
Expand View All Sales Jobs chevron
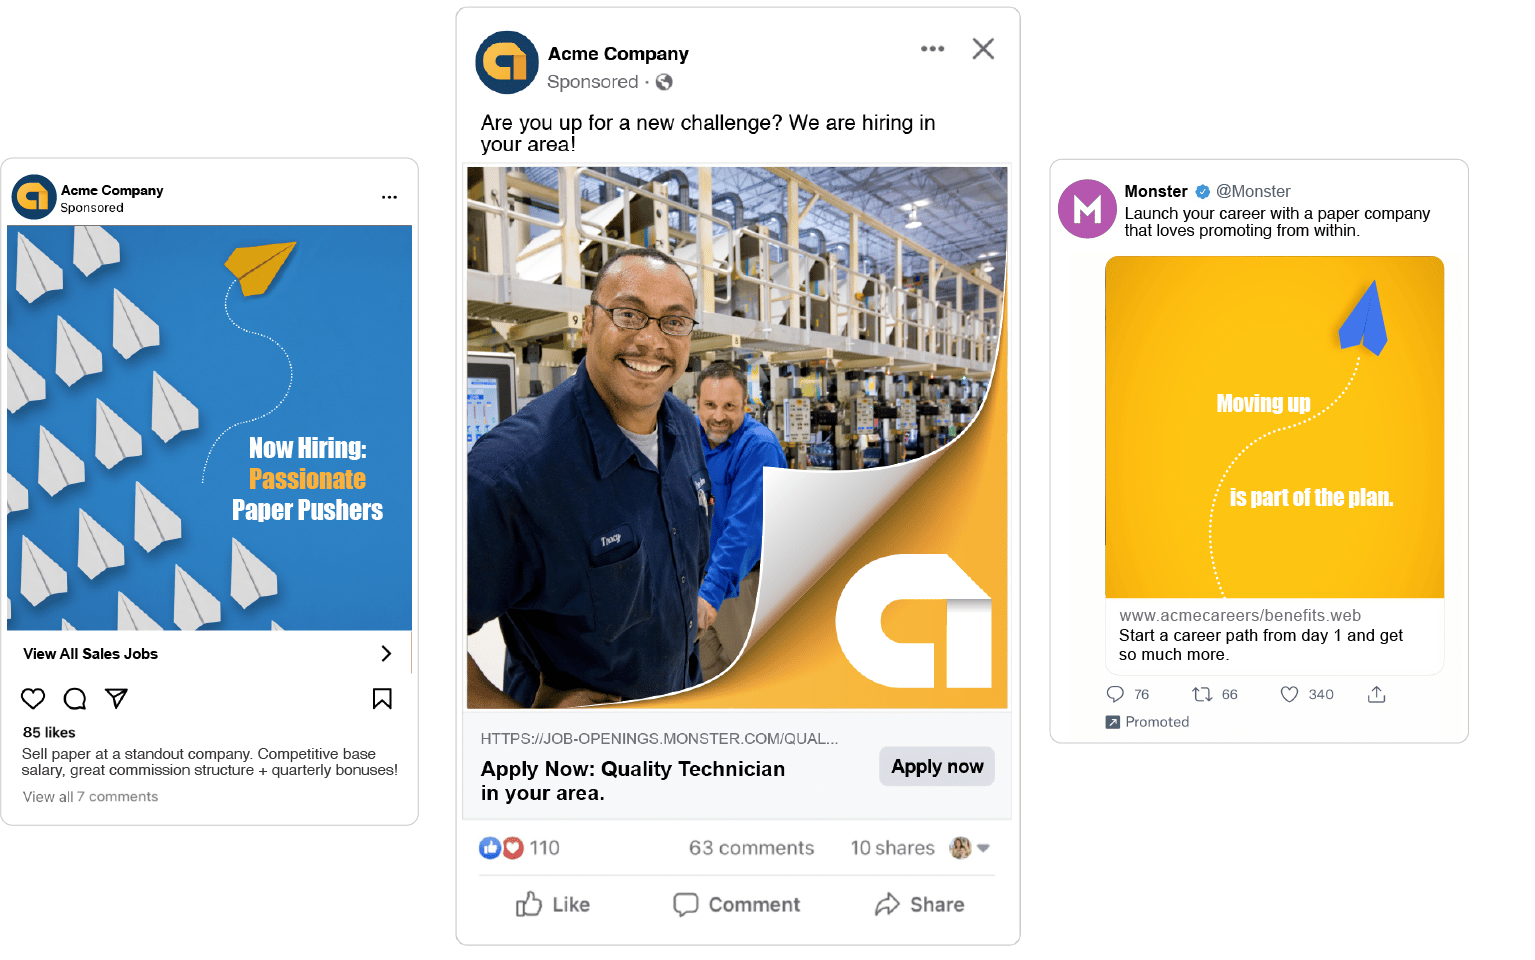[386, 653]
